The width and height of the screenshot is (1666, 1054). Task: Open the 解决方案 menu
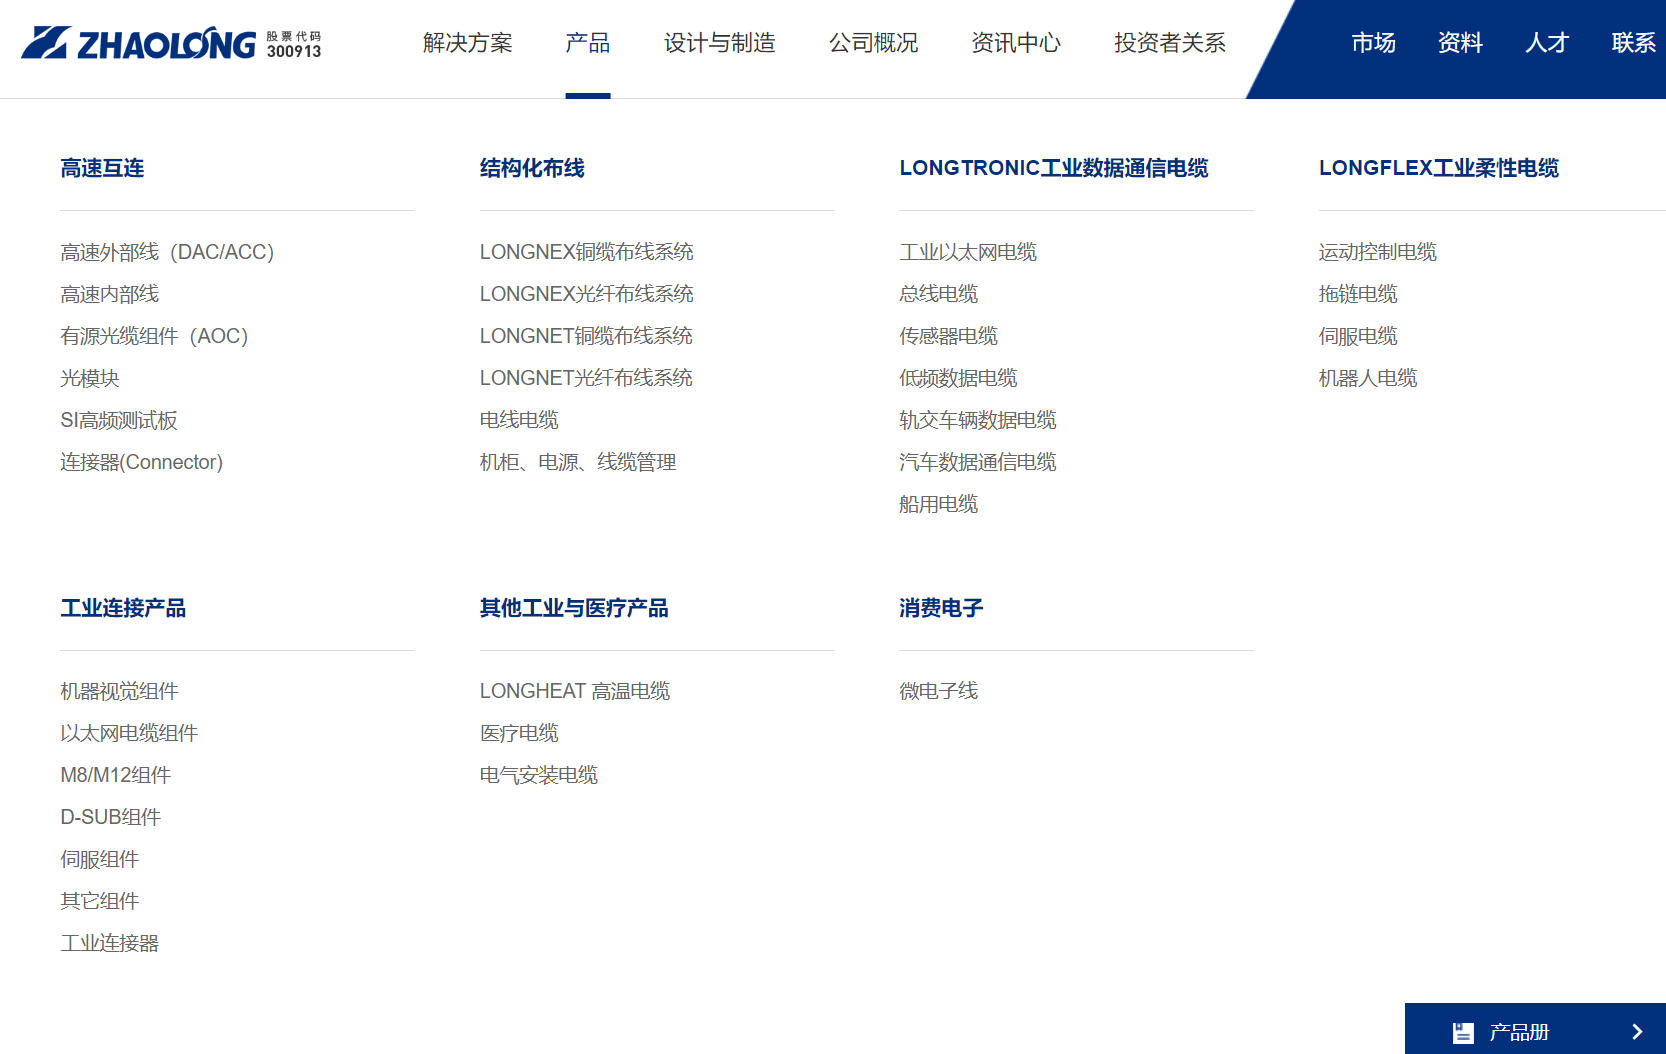pos(467,43)
